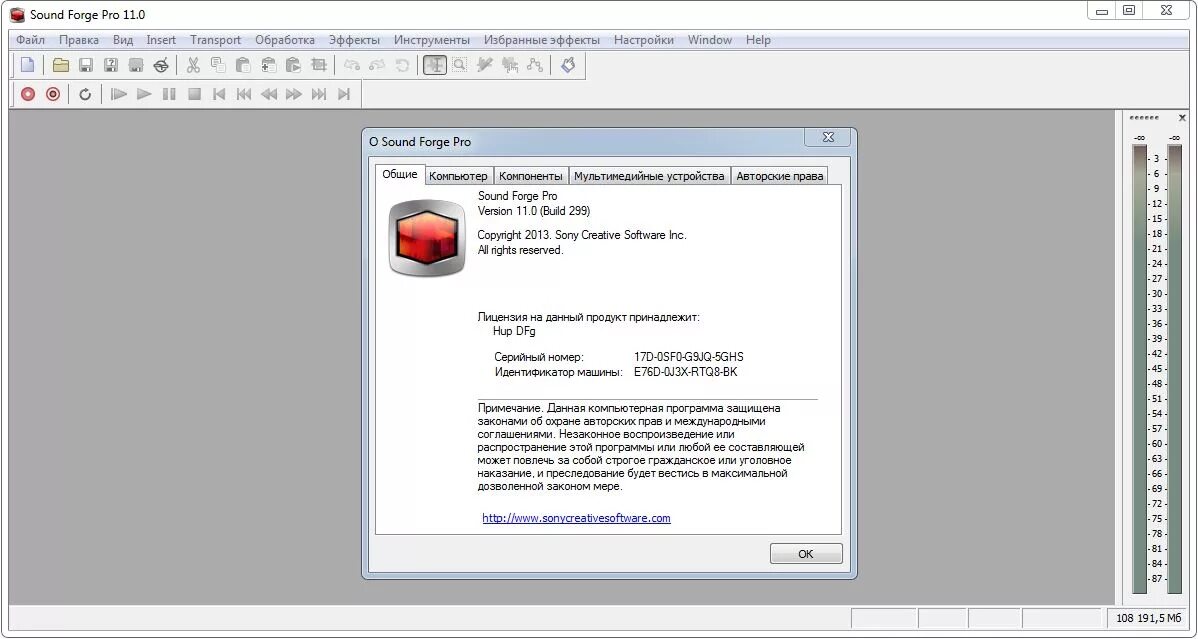
Task: Click the Stop button
Action: [x=194, y=94]
